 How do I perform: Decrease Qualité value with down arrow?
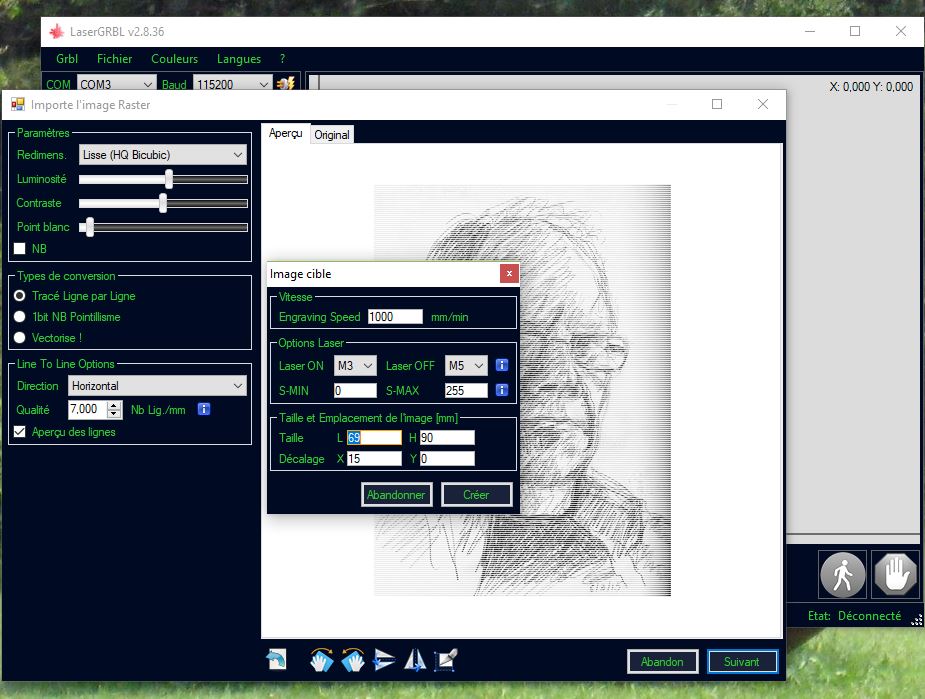pos(114,414)
